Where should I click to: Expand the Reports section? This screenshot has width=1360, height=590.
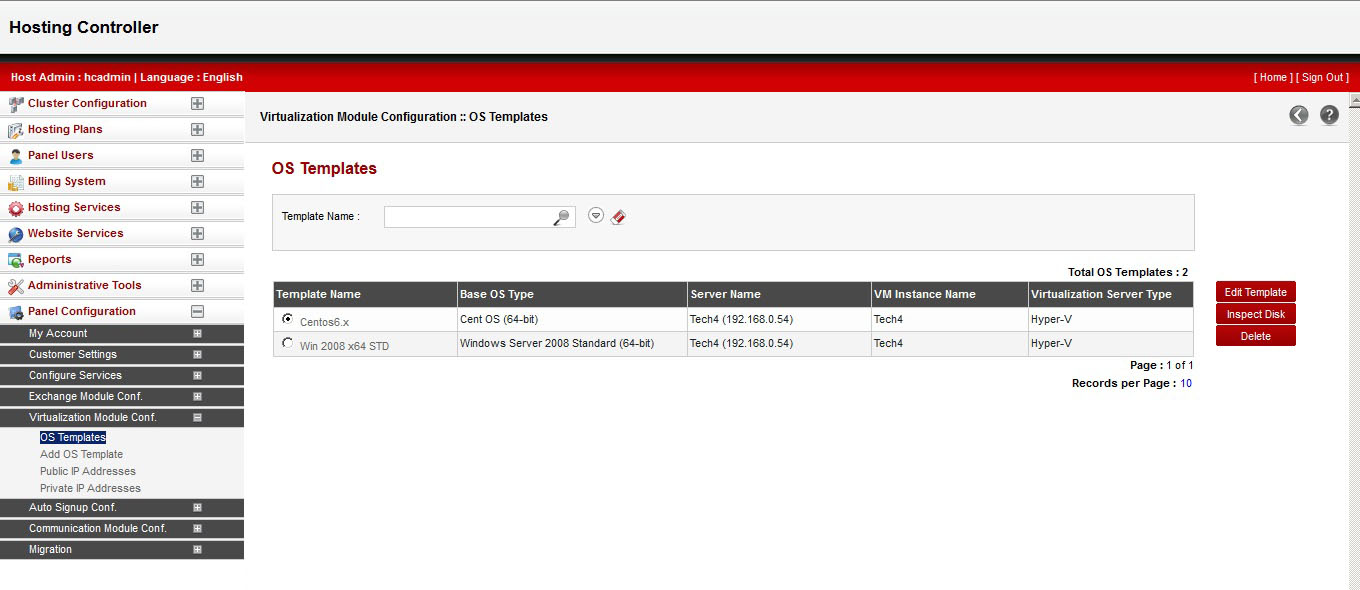pyautogui.click(x=197, y=259)
